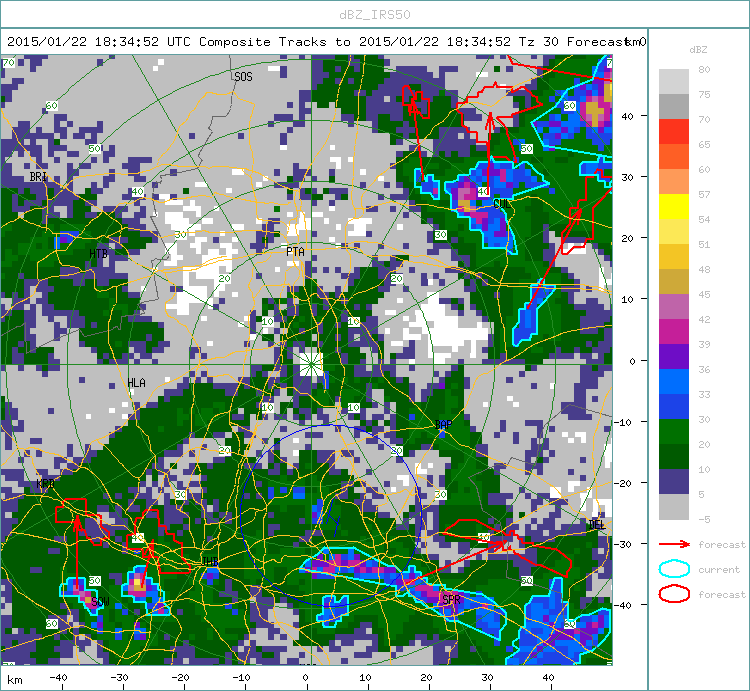
Task: Click the KRB station label
Action: (x=45, y=483)
